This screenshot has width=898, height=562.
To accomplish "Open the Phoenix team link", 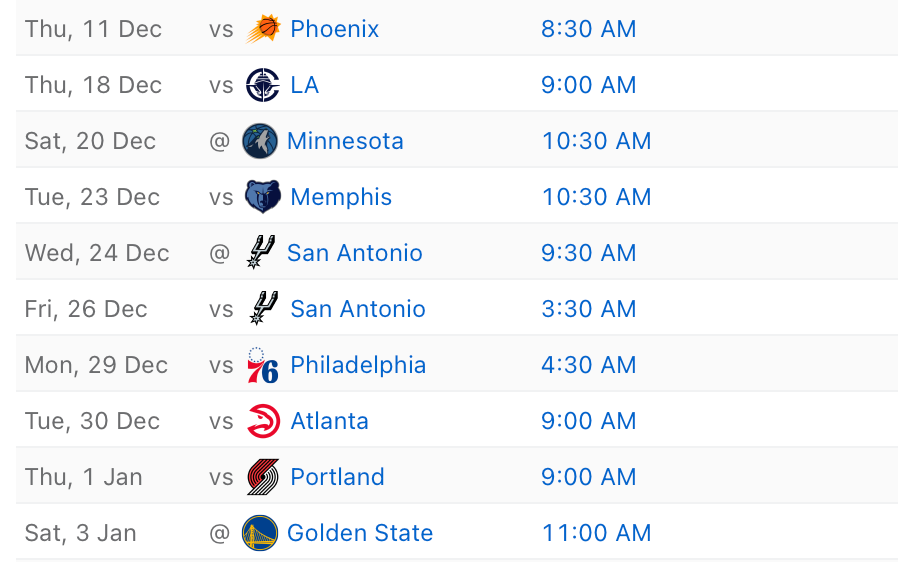I will point(335,29).
